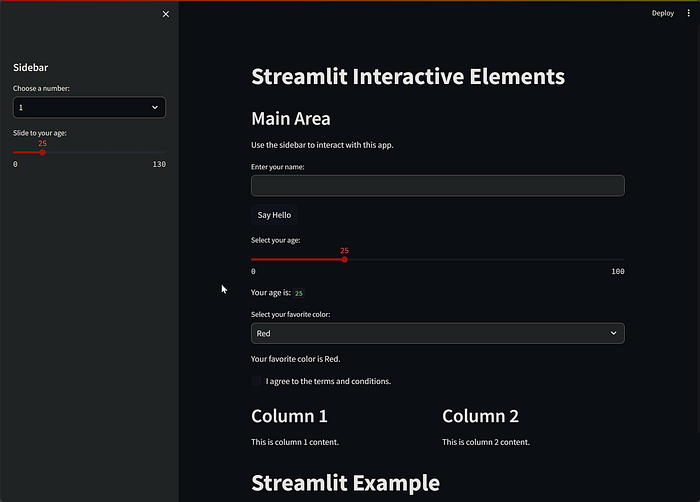
Task: Open the 'Choose a number' dropdown
Action: click(x=89, y=108)
